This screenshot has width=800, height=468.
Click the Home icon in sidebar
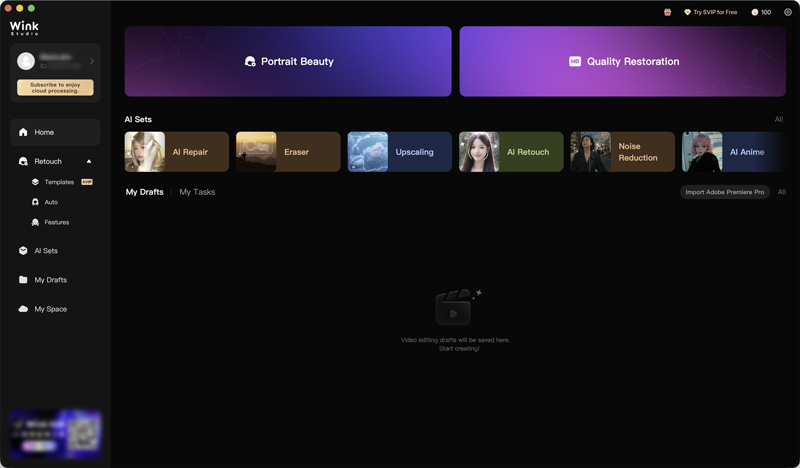tap(23, 132)
